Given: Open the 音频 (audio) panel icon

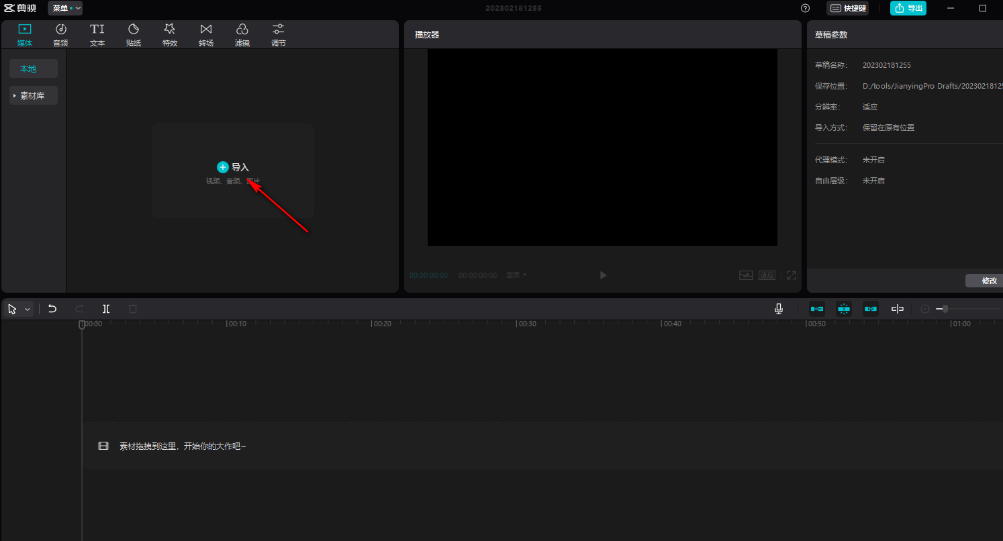Looking at the screenshot, I should tap(61, 34).
